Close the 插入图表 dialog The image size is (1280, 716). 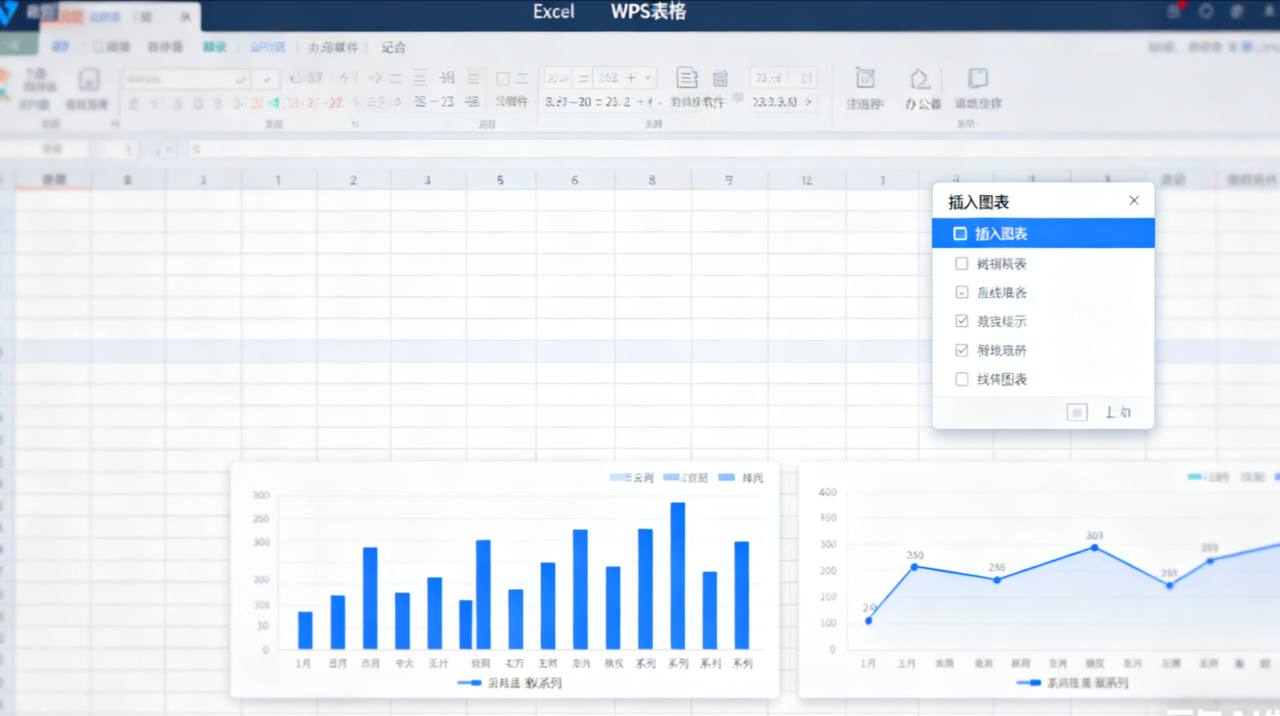coord(1133,200)
